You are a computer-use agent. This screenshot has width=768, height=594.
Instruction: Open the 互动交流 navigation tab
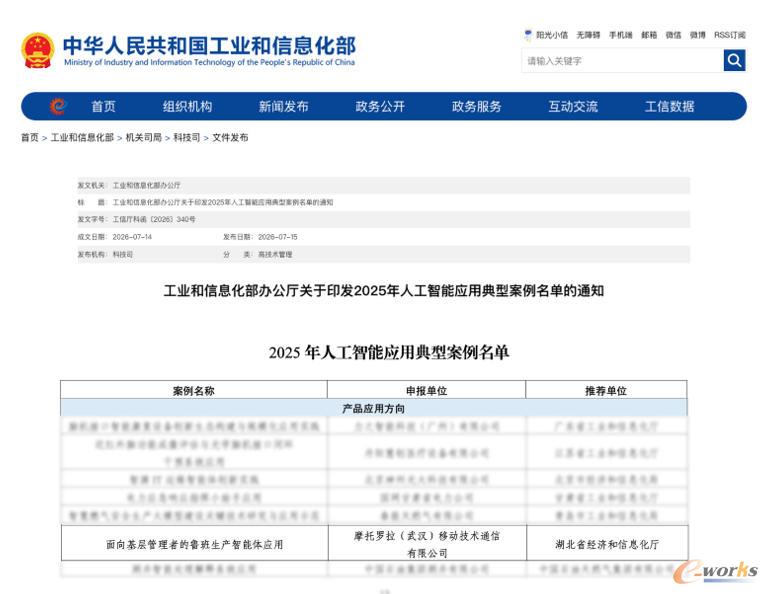(573, 106)
